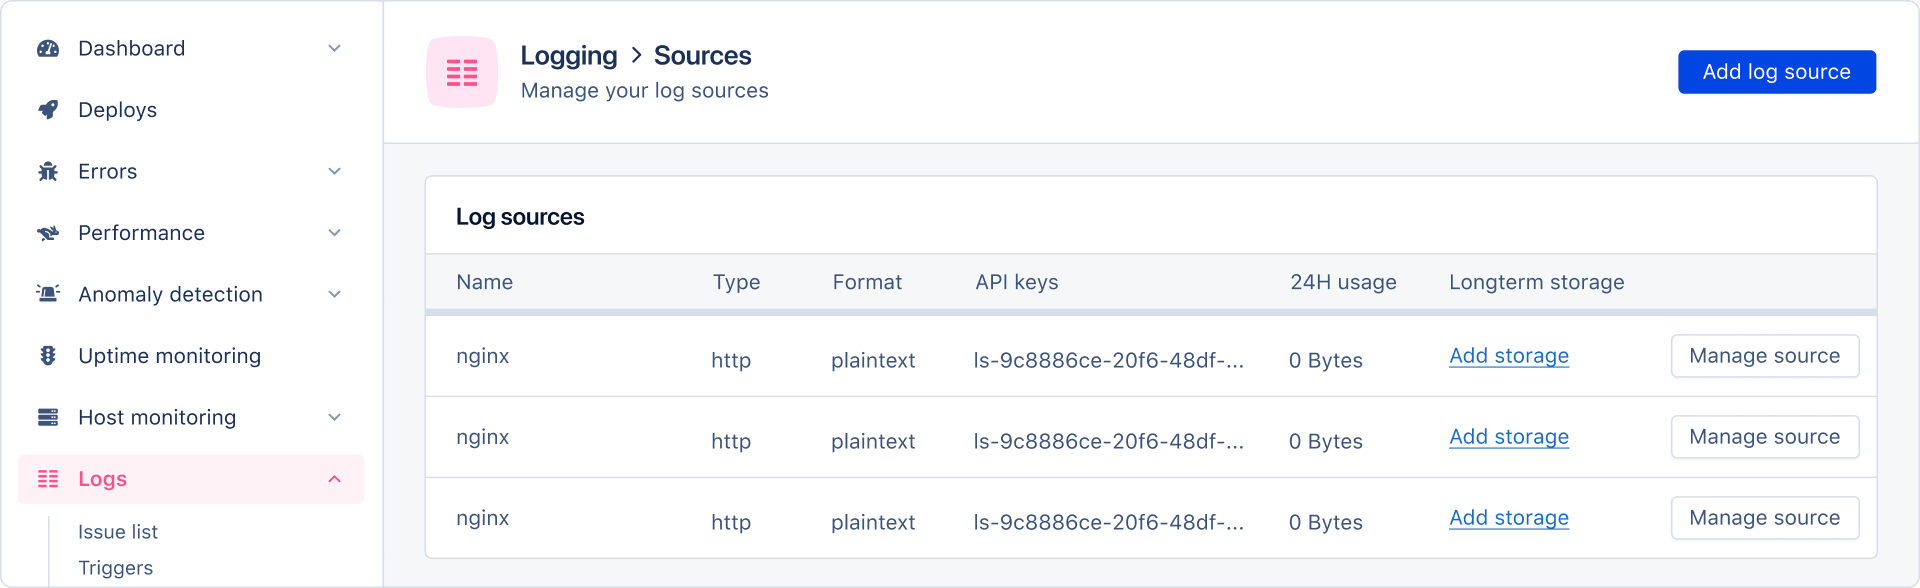Click the API key in third row

1109,522
